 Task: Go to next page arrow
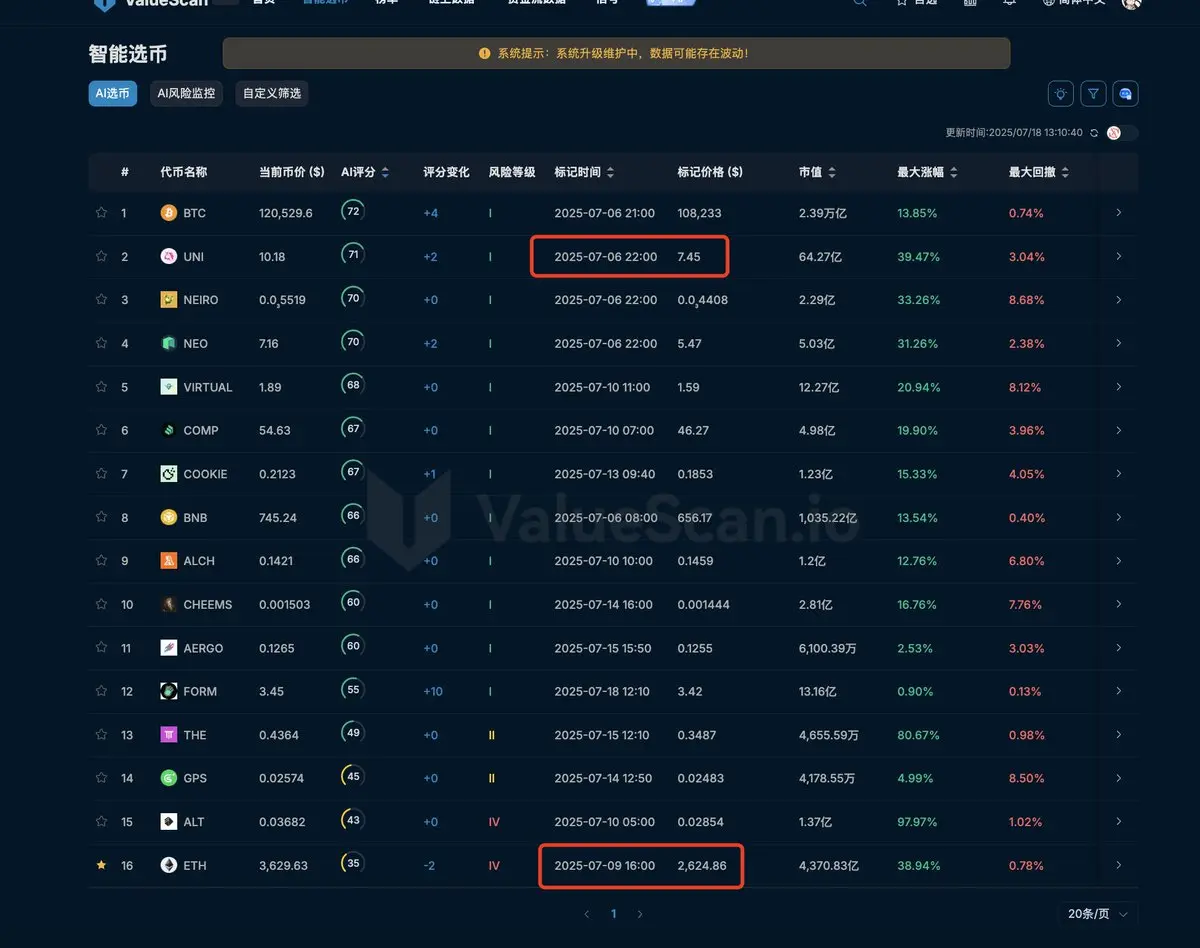point(640,914)
